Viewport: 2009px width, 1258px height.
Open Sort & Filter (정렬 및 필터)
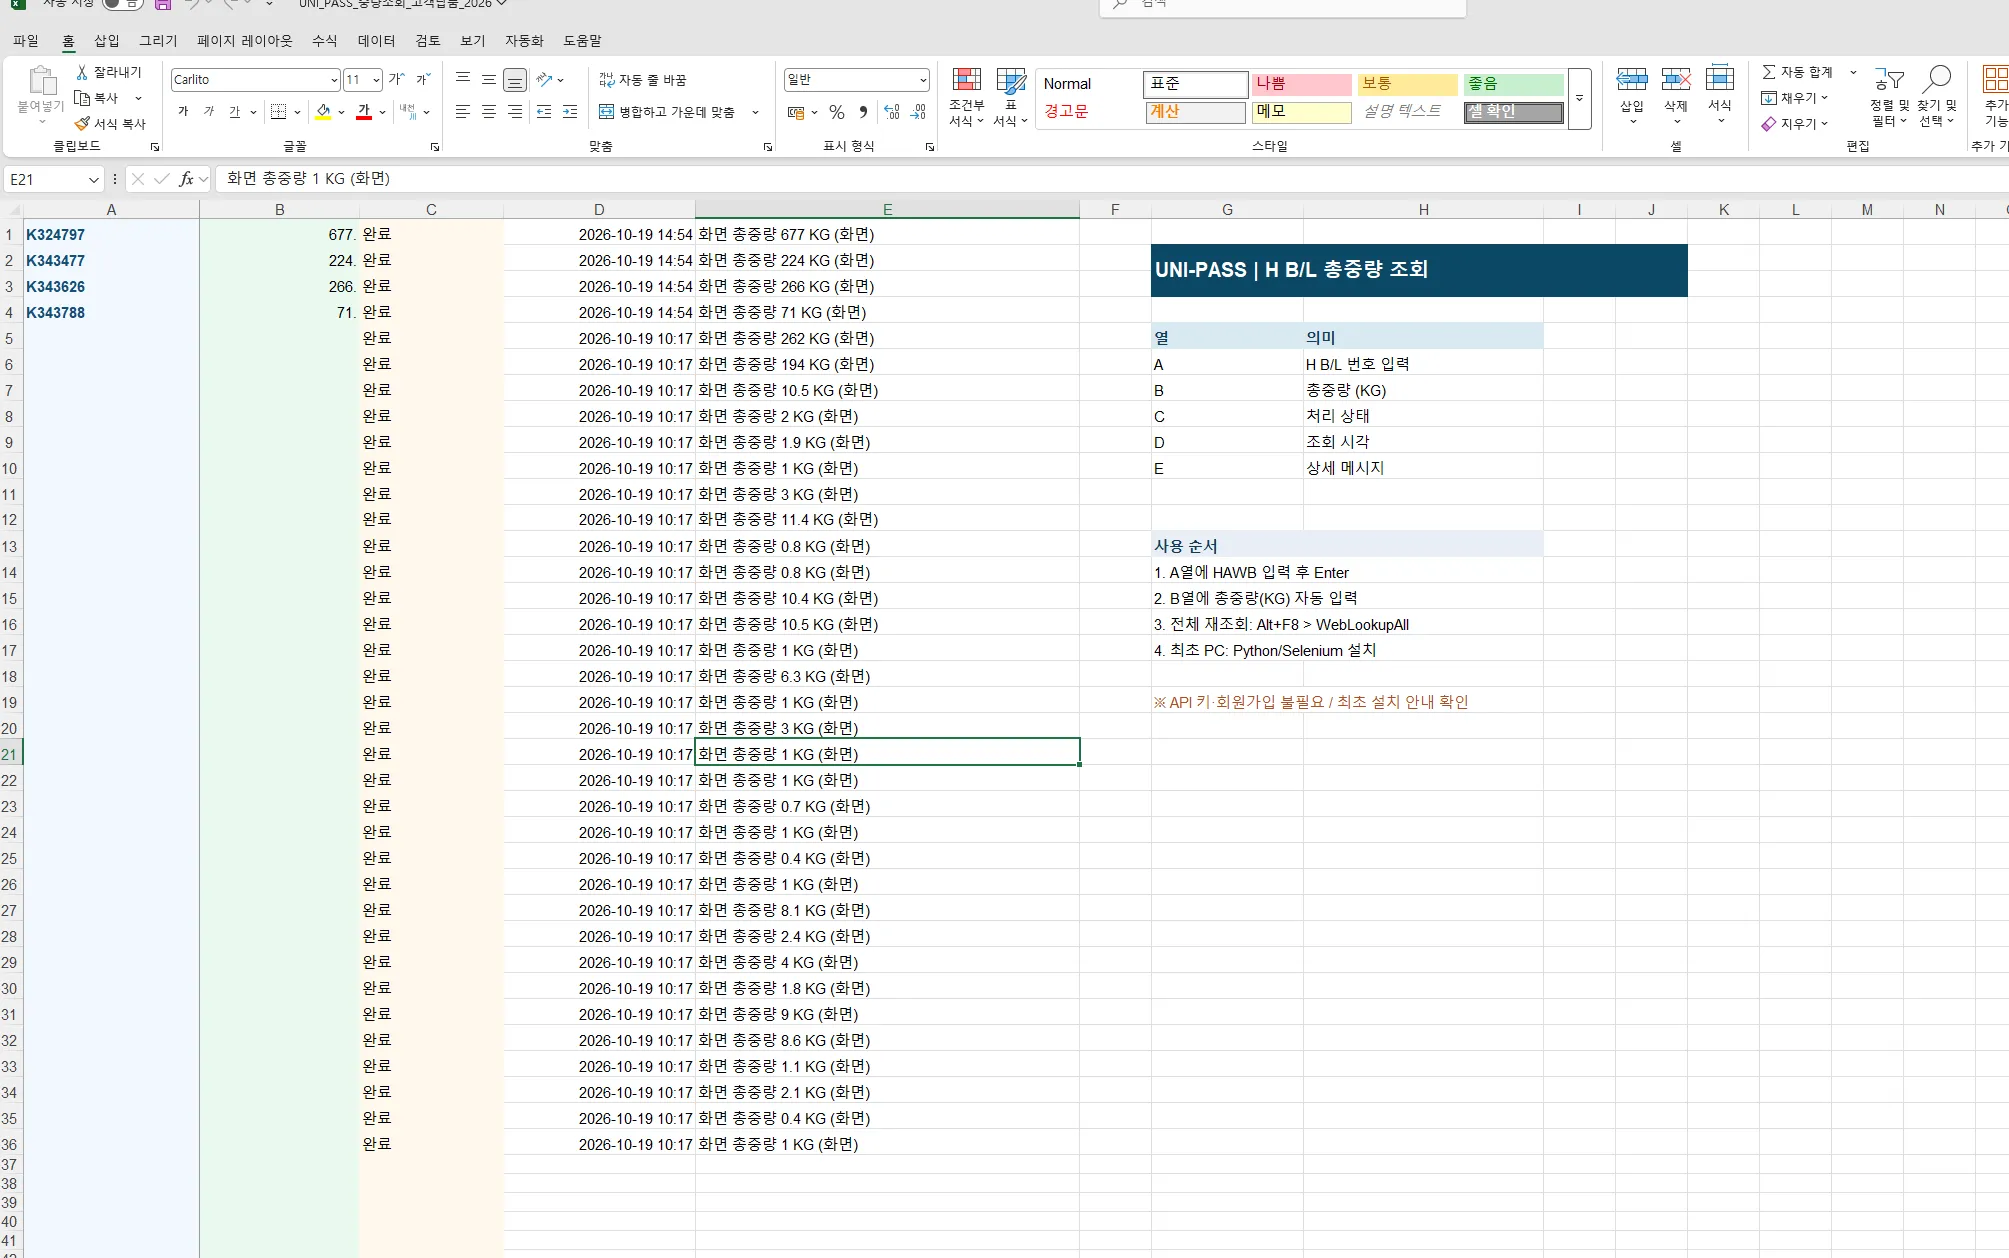point(1890,96)
